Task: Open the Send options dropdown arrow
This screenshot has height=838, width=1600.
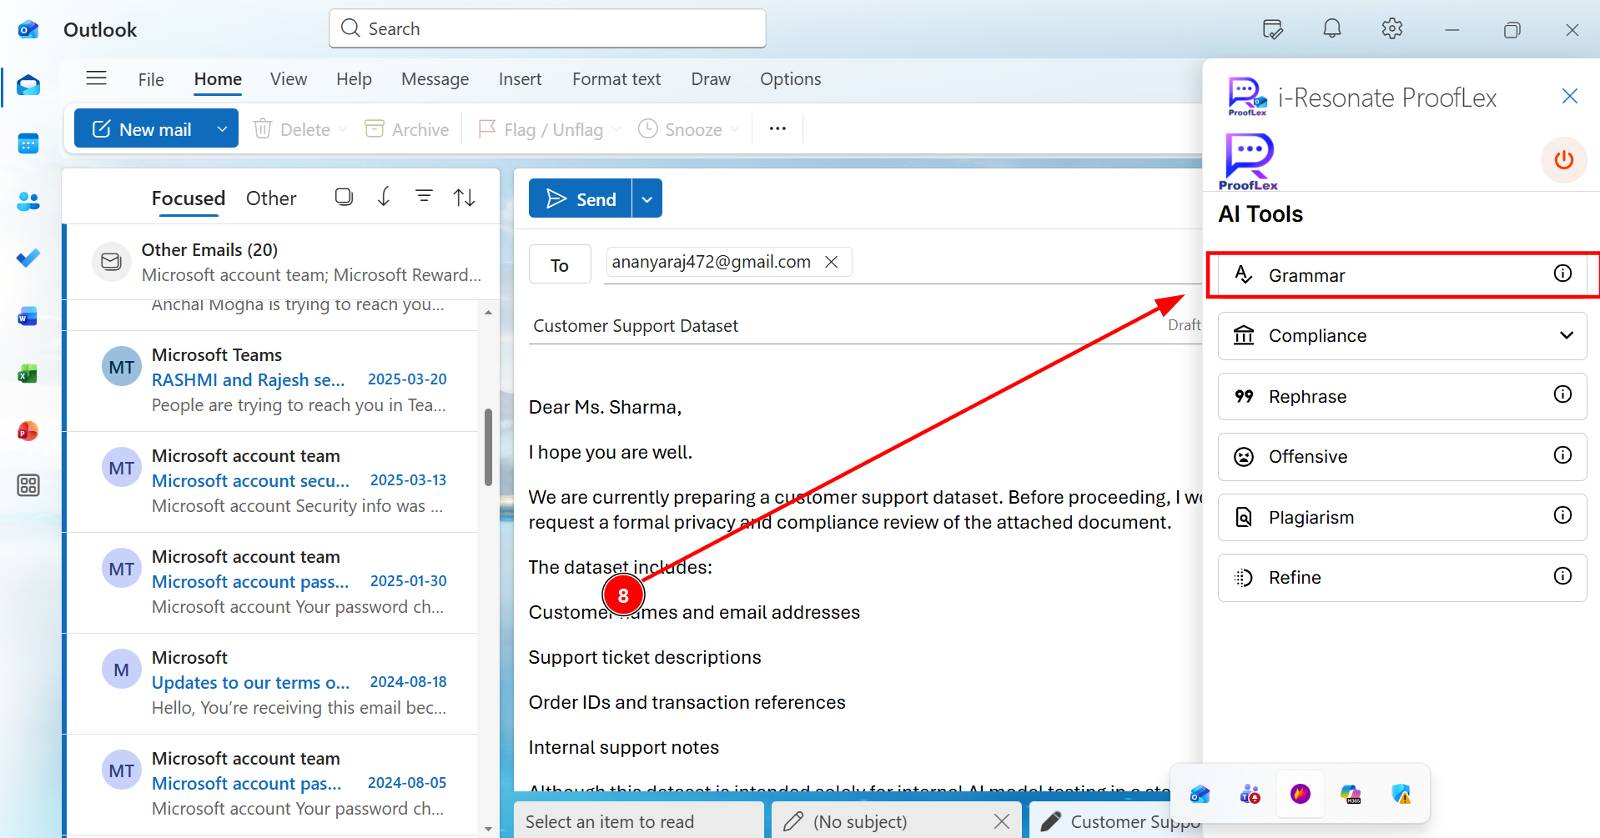Action: [647, 199]
